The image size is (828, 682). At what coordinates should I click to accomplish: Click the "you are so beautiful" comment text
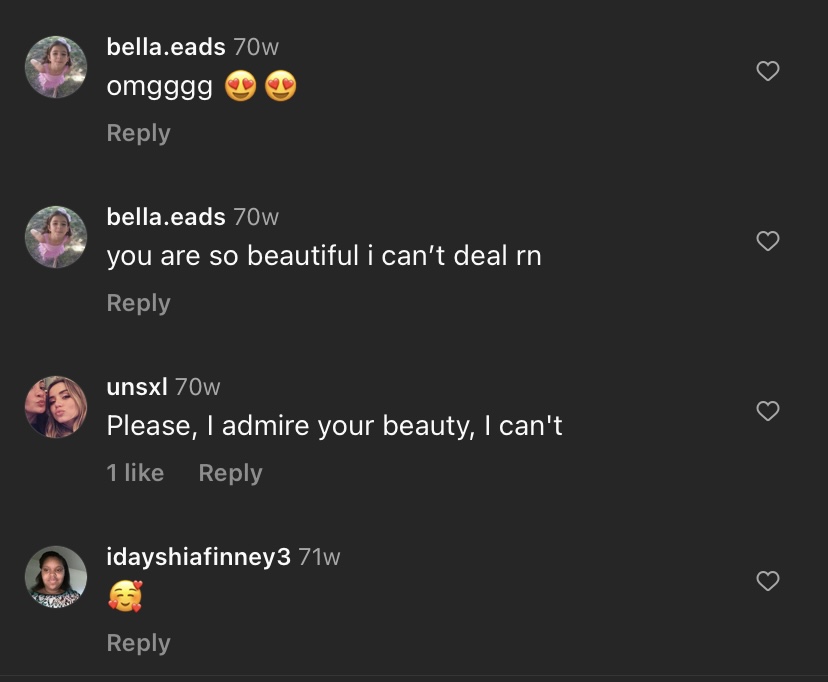(x=323, y=256)
